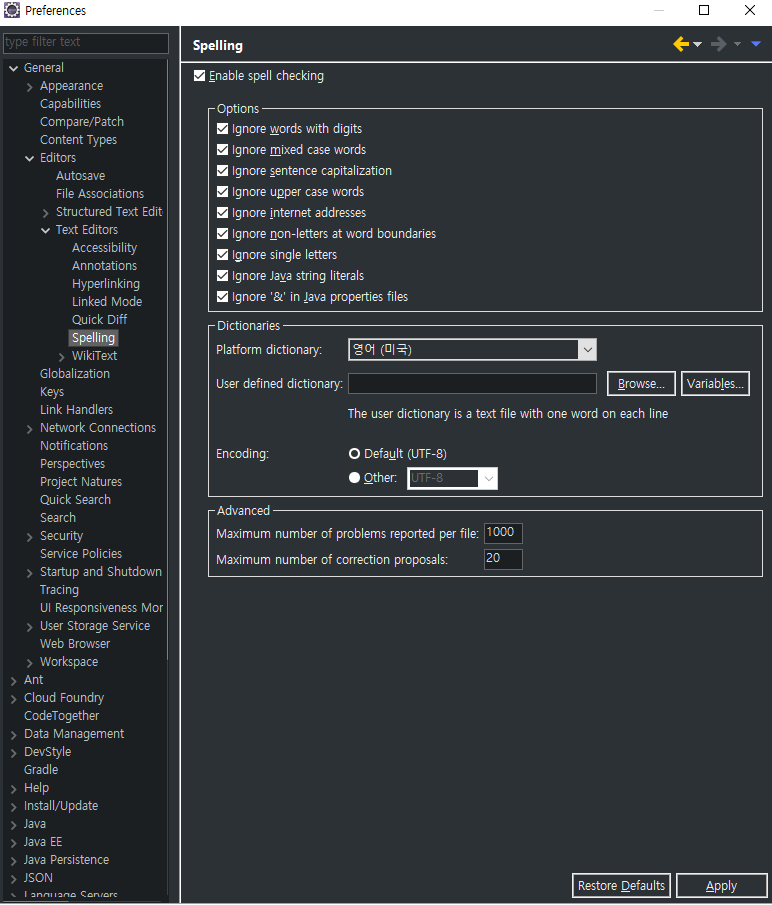Screen dimensions: 772x905
Task: Click the Forward navigation arrow
Action: tap(718, 44)
